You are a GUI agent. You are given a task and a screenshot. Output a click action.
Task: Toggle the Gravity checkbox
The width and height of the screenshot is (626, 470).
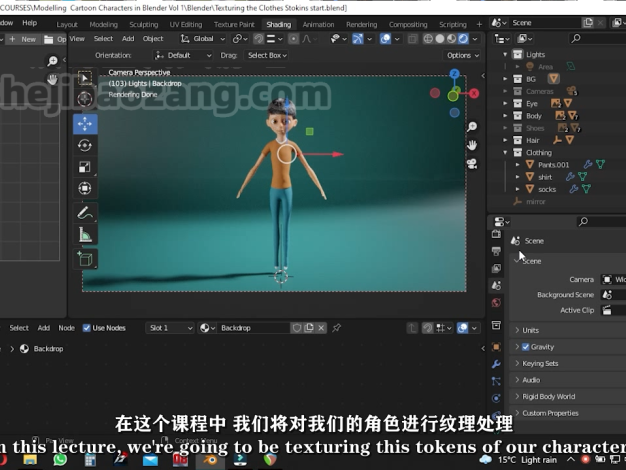pos(526,347)
